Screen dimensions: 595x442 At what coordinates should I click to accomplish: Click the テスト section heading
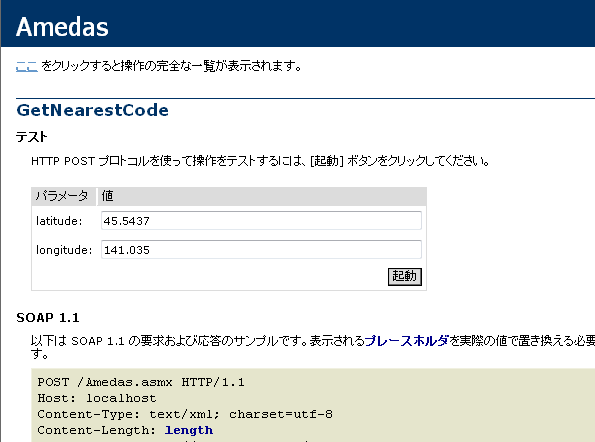(x=32, y=137)
